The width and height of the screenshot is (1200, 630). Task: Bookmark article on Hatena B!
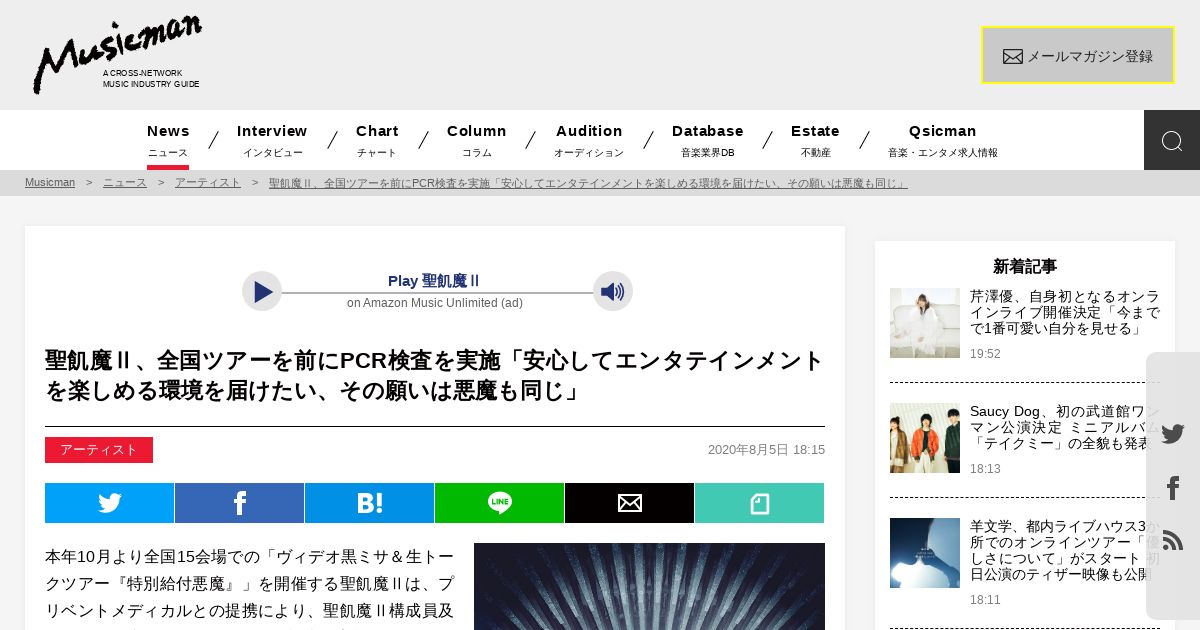point(370,503)
